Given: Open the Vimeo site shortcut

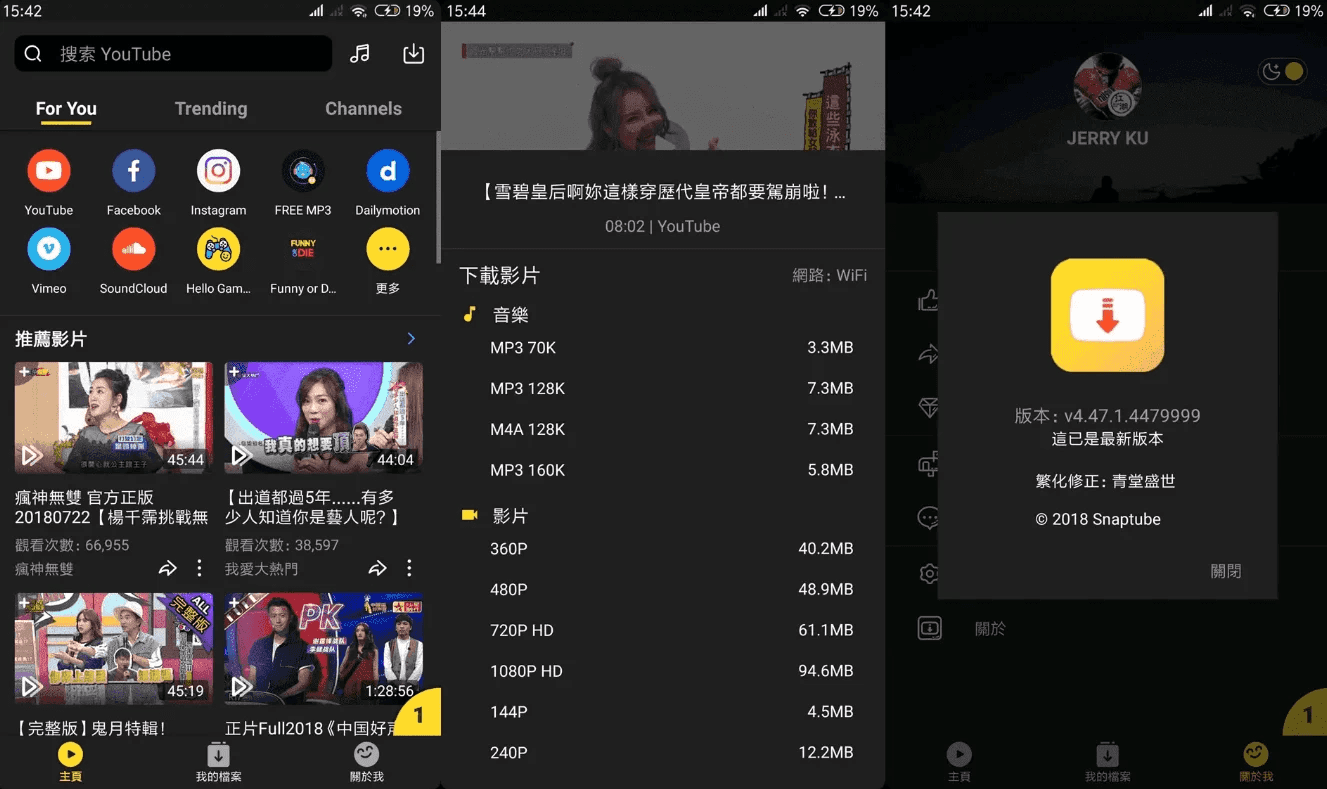Looking at the screenshot, I should [x=48, y=249].
